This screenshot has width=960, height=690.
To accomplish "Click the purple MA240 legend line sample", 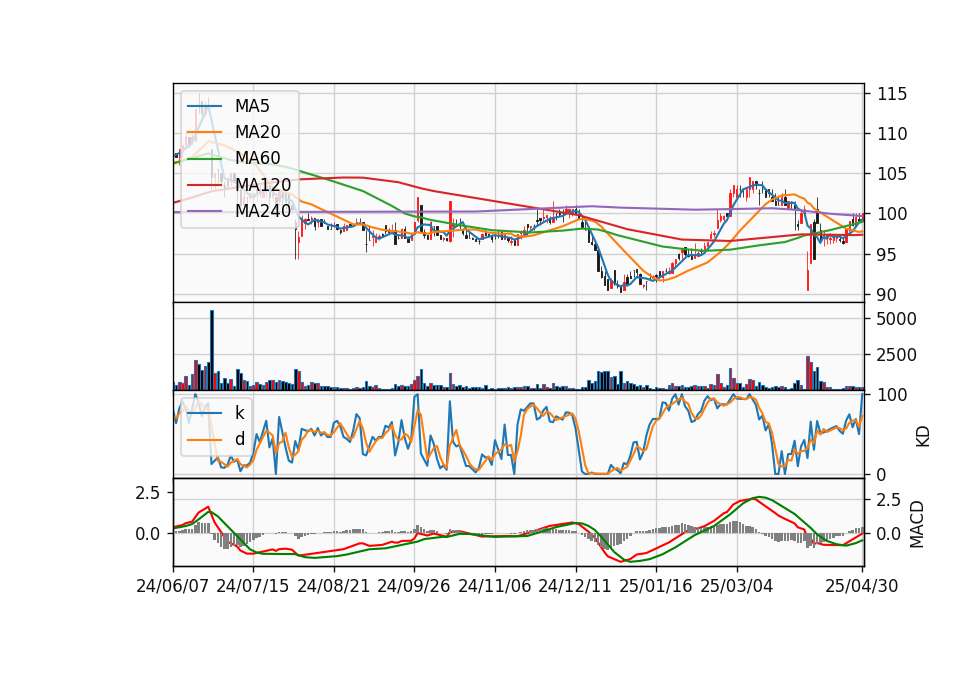I will pyautogui.click(x=204, y=211).
